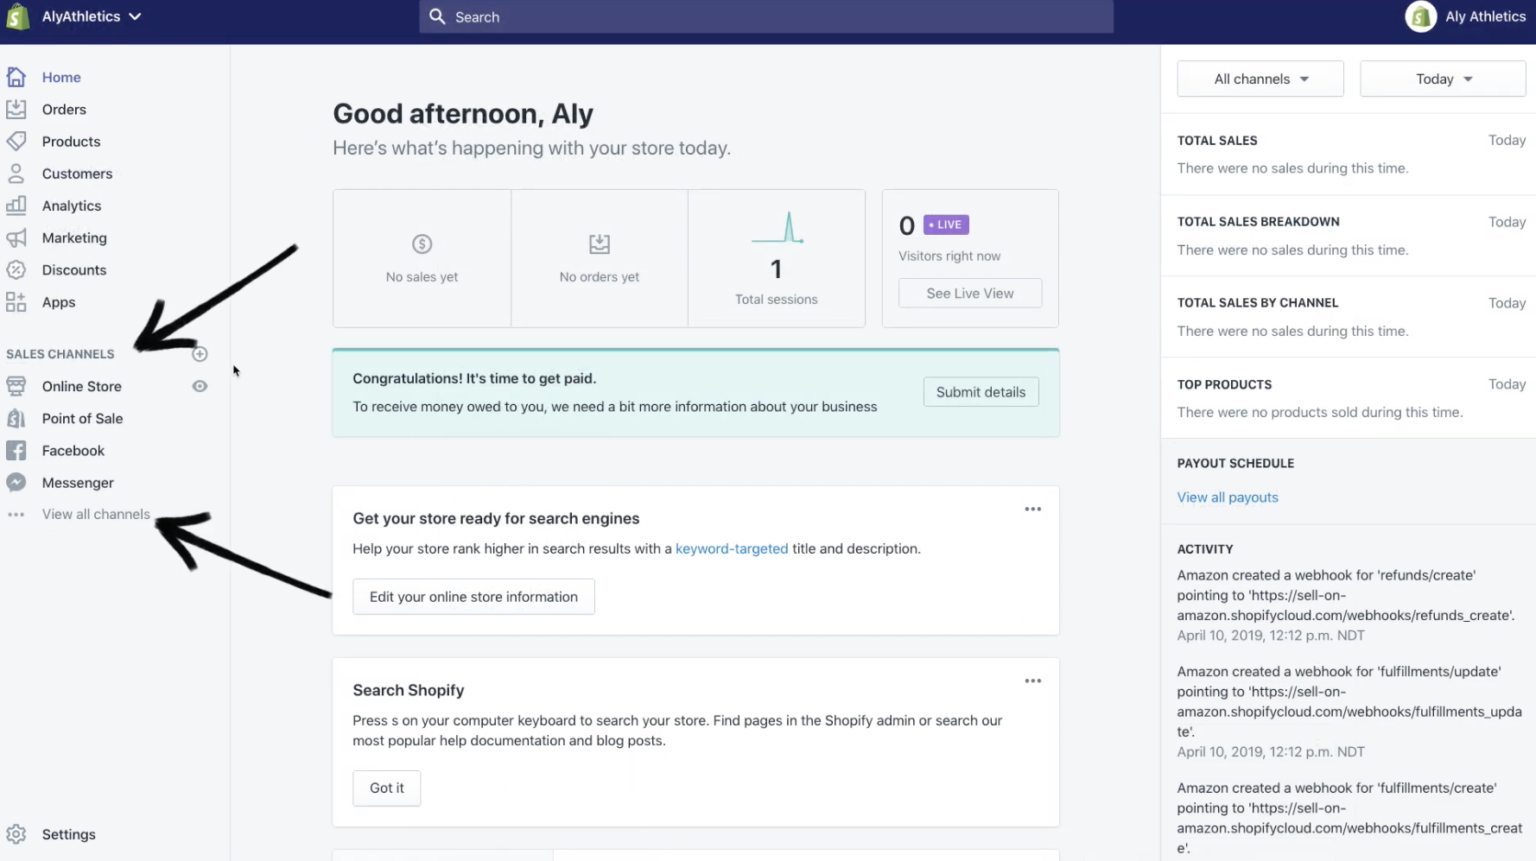
Task: Open the Discounts section
Action: [x=16, y=269]
